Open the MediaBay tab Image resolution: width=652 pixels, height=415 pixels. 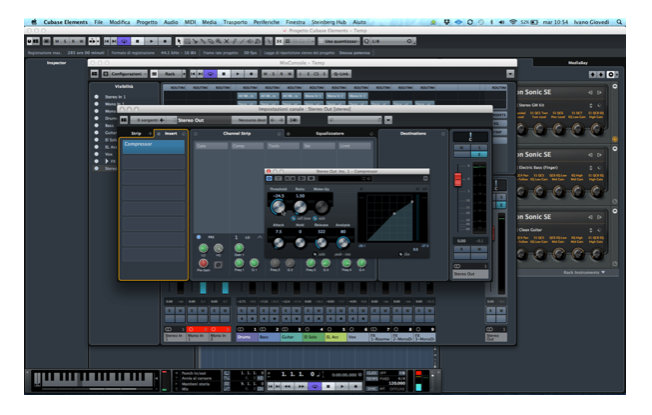click(578, 63)
